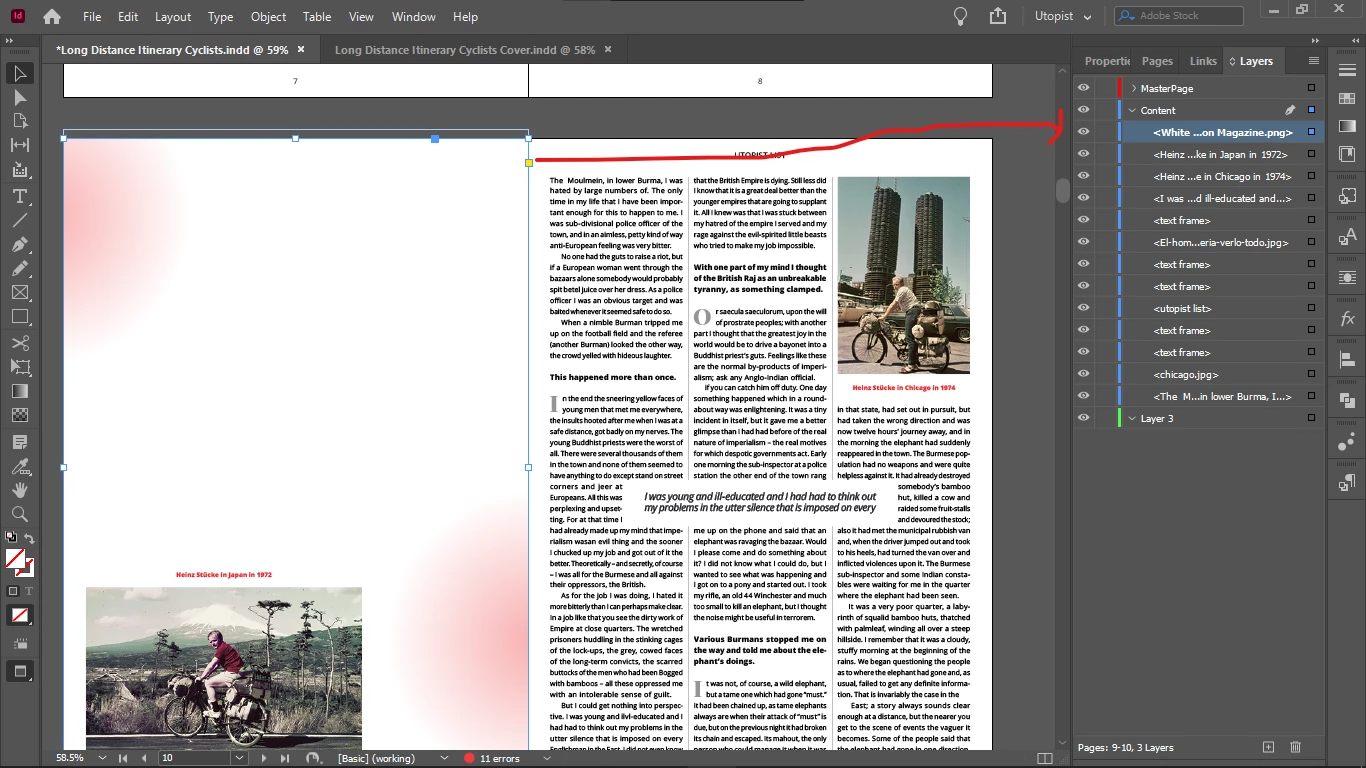Open the Layers panel flyout menu
The width and height of the screenshot is (1366, 768).
click(x=1313, y=61)
